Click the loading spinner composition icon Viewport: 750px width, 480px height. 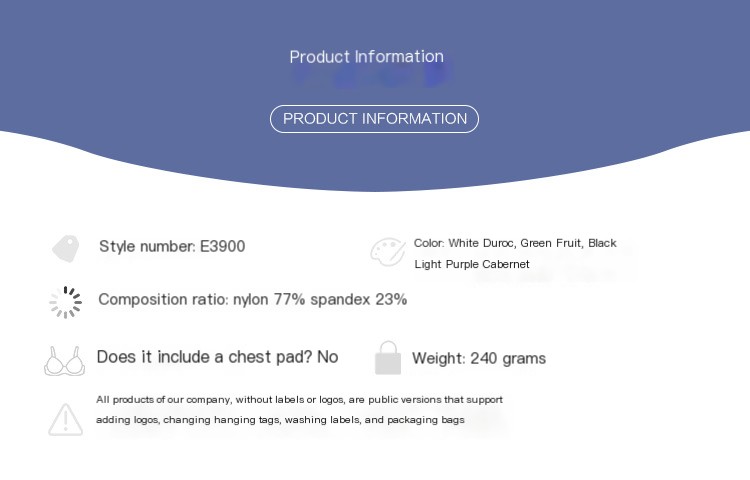coord(66,302)
